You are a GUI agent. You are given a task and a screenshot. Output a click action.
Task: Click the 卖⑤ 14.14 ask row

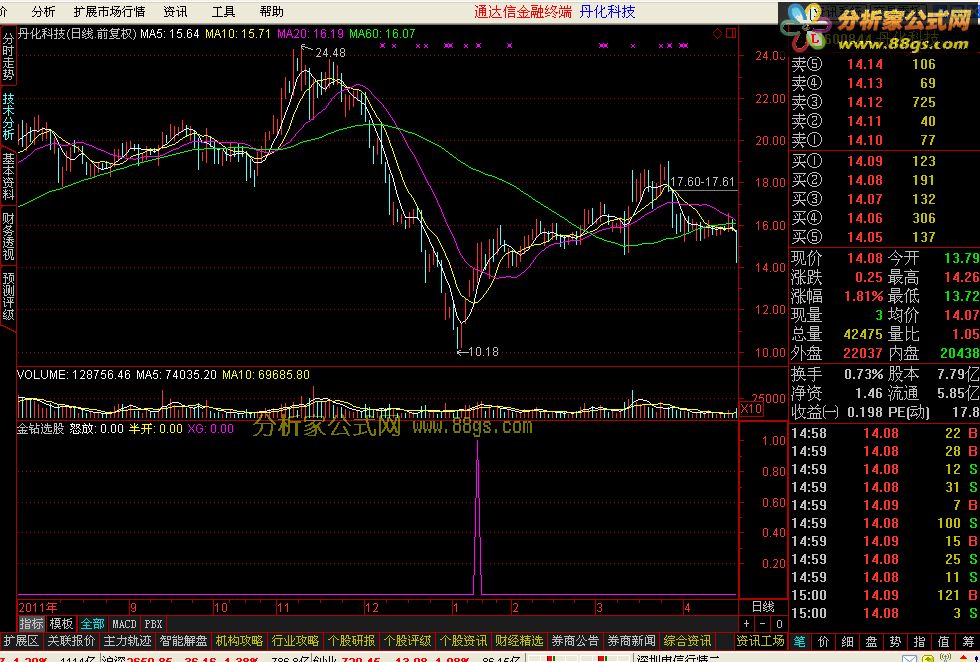884,64
